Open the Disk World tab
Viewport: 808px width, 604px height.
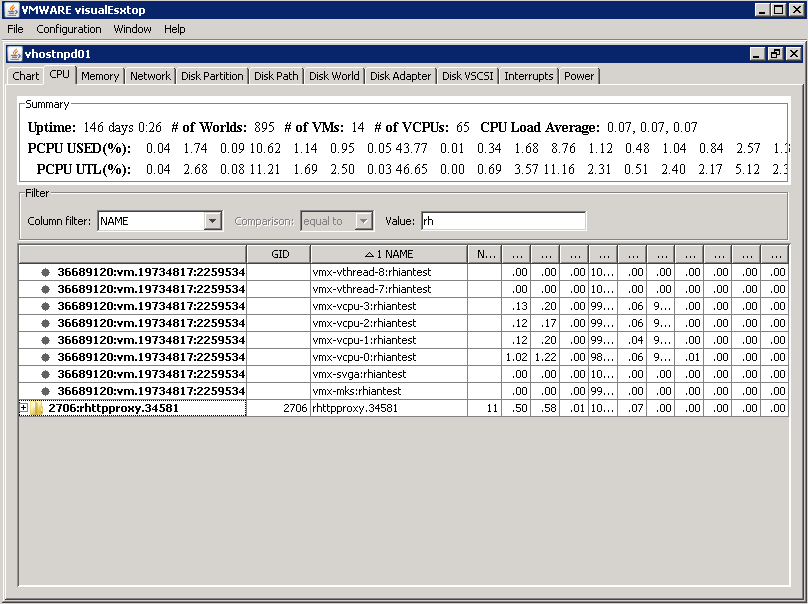click(x=334, y=76)
